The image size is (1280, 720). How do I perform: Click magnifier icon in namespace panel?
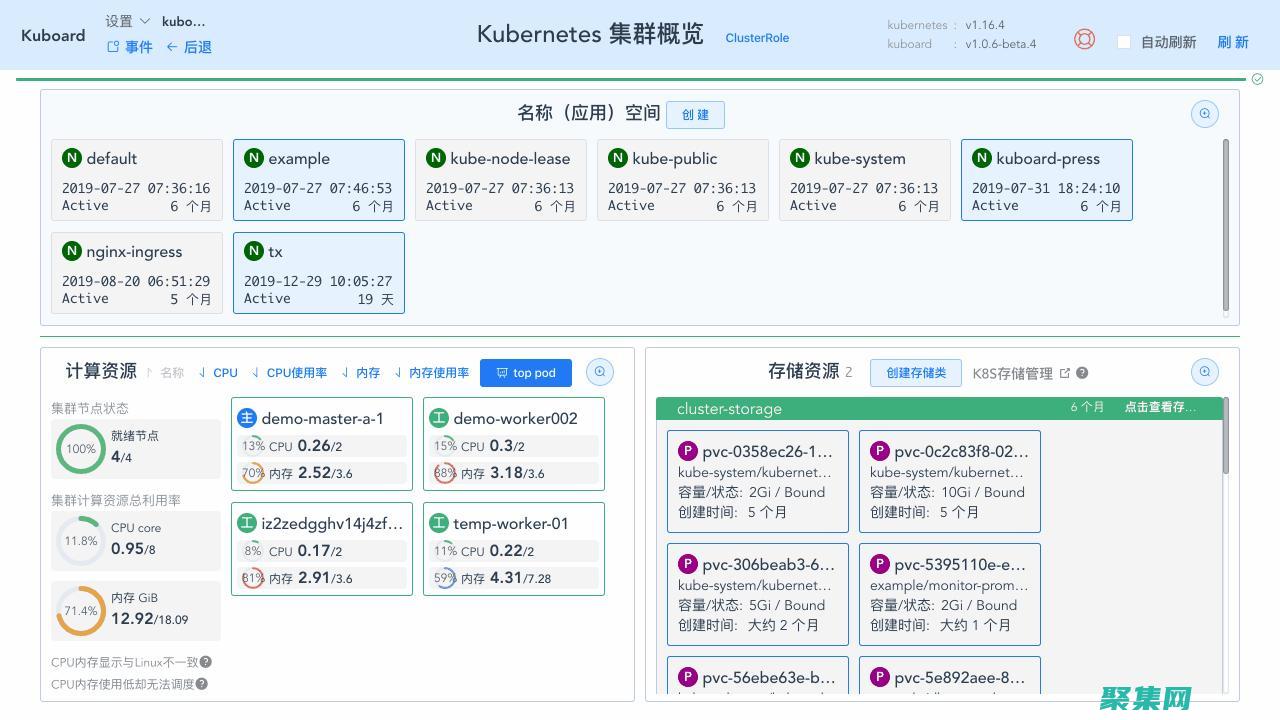(x=1204, y=114)
